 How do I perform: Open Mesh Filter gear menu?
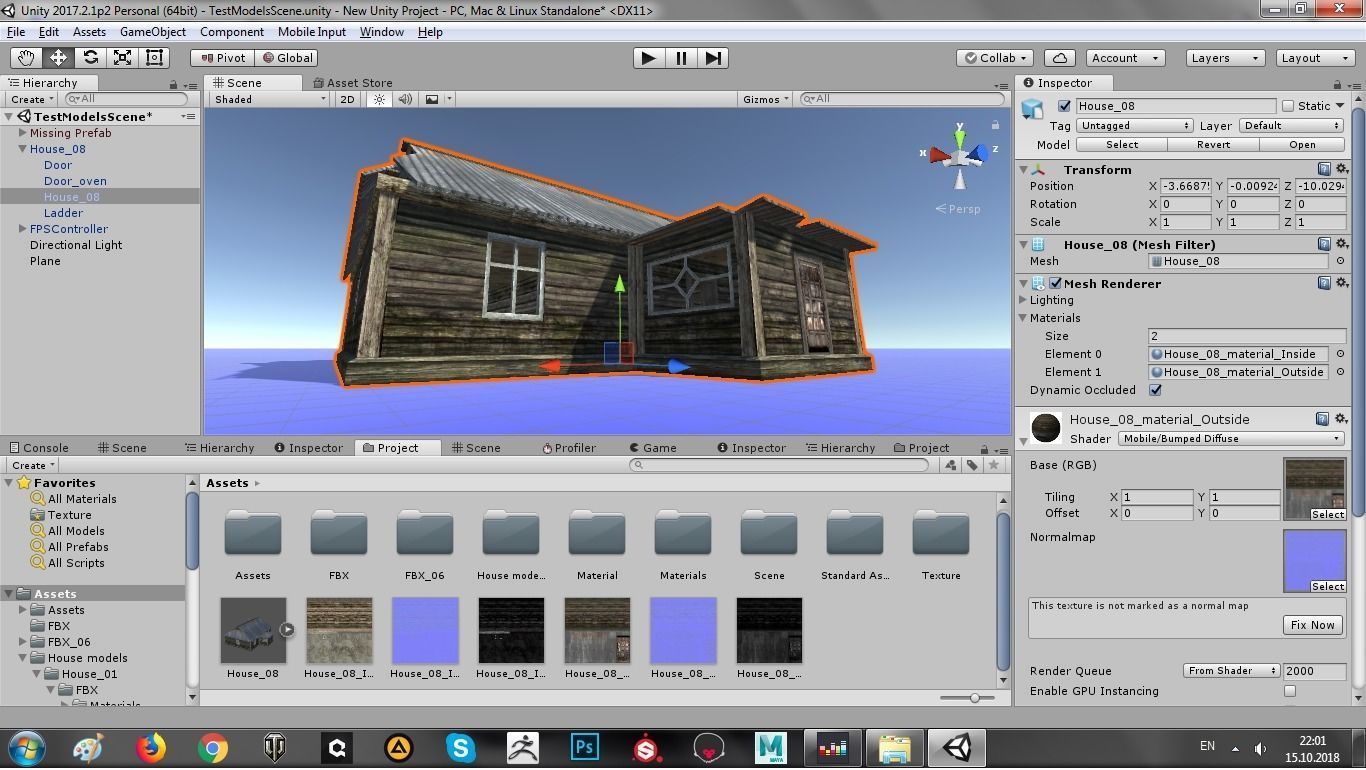[1342, 244]
